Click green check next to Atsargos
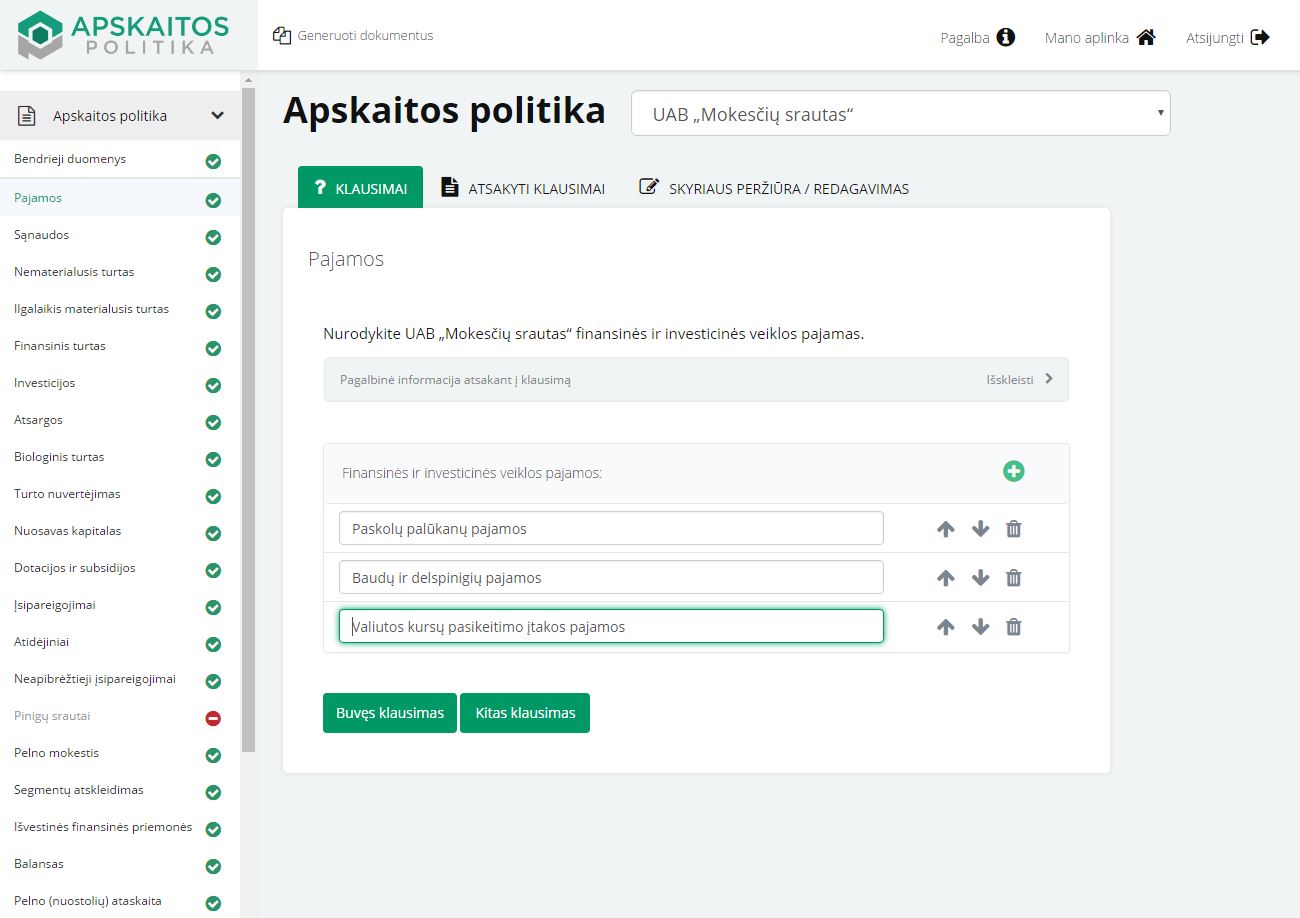The height and width of the screenshot is (918, 1300). [213, 422]
